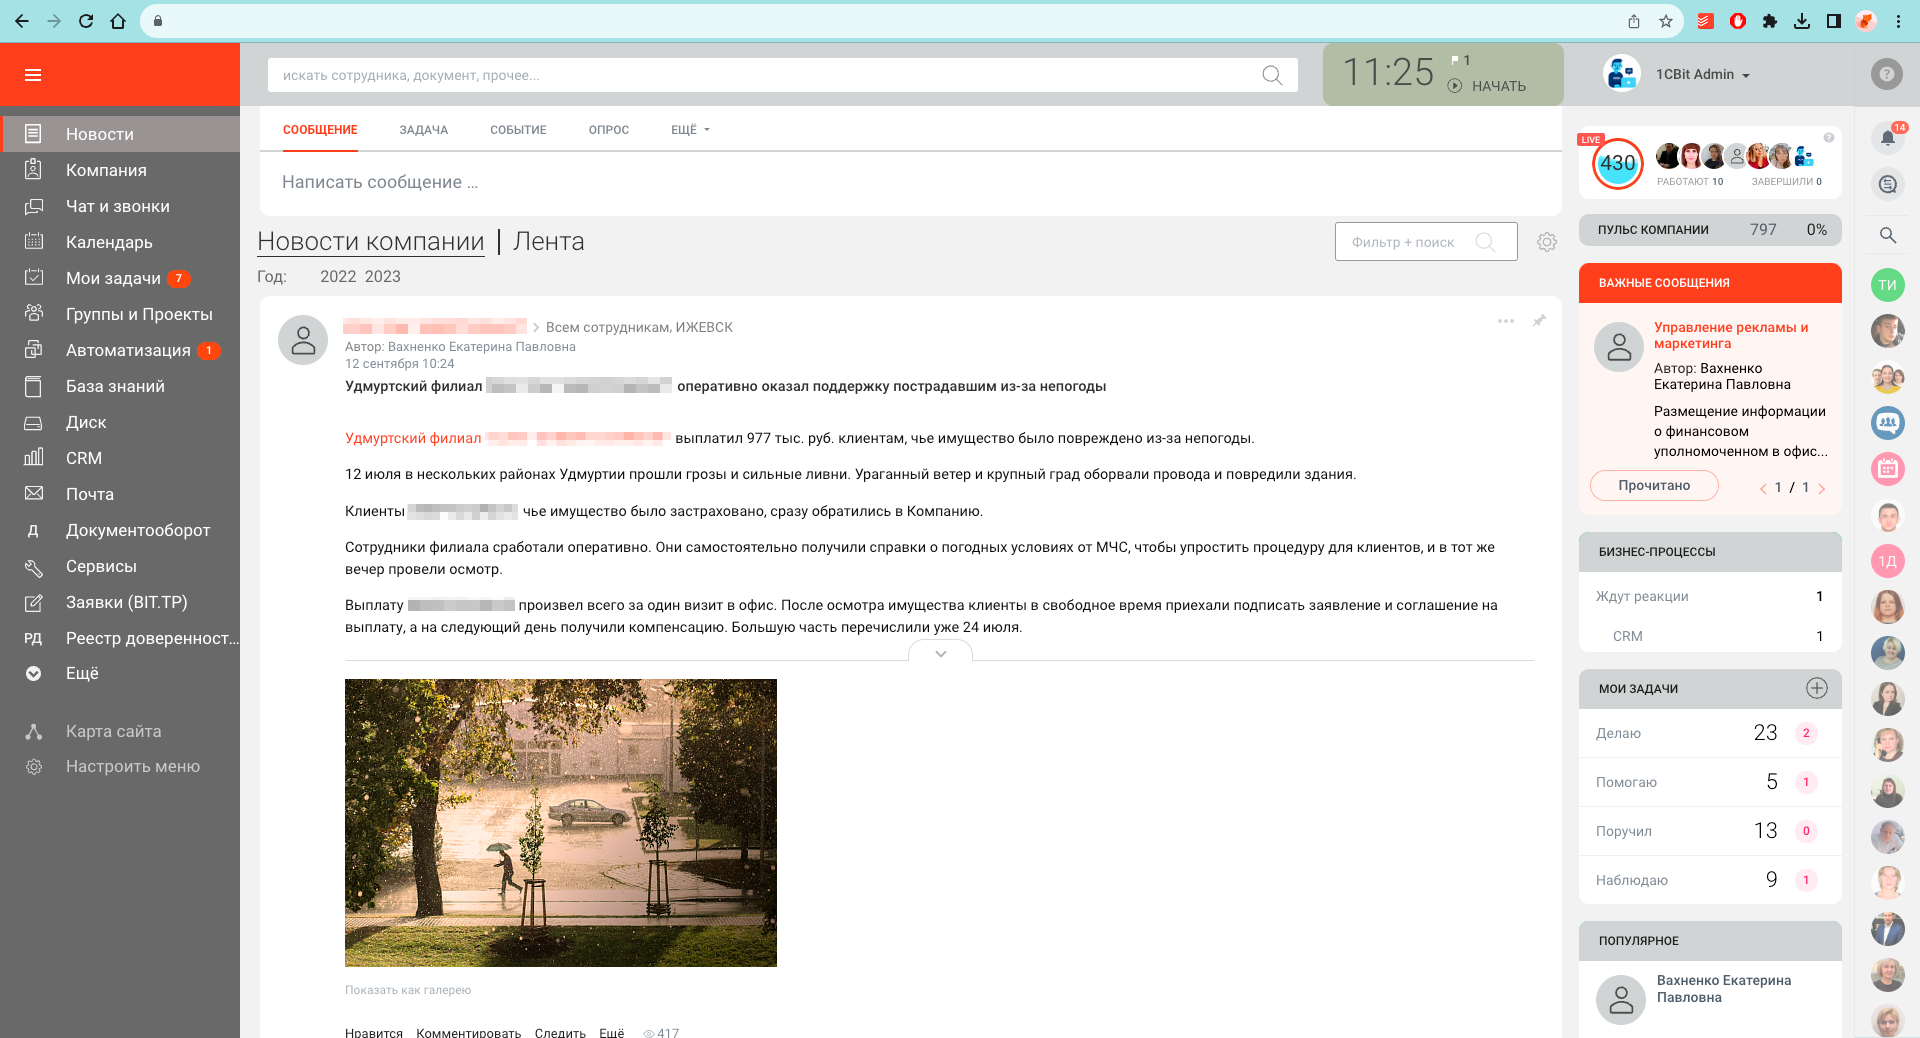Go to the previous important message
Screen dimensions: 1920x1038
point(1763,488)
